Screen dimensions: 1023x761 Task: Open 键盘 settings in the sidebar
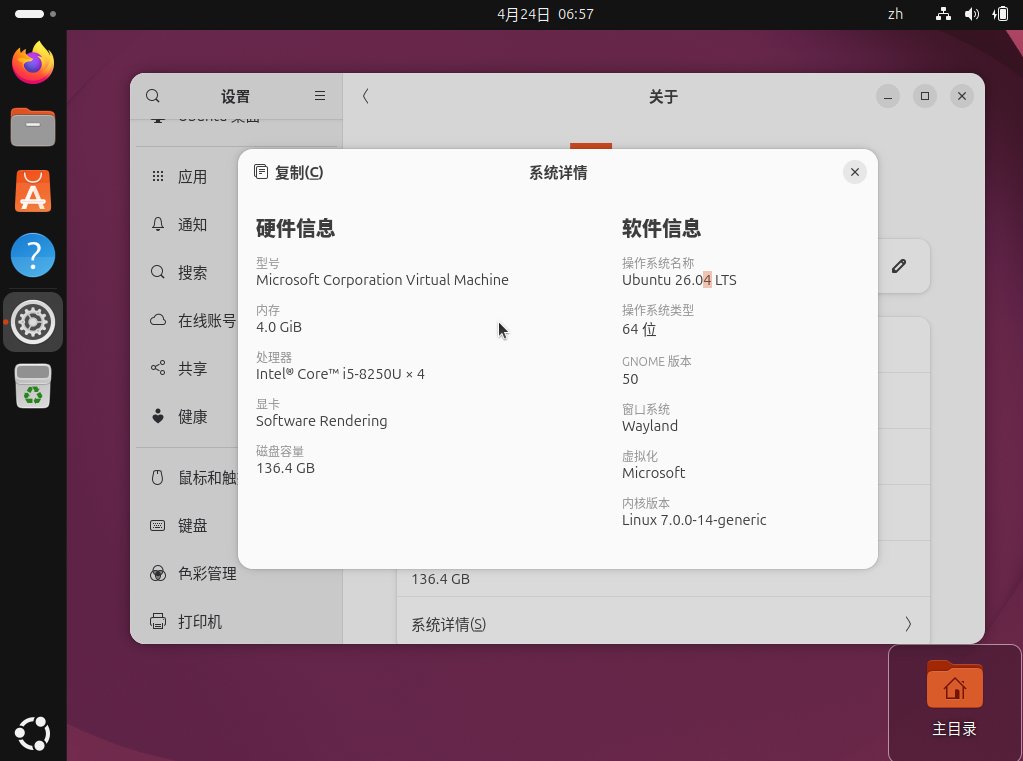pyautogui.click(x=192, y=525)
